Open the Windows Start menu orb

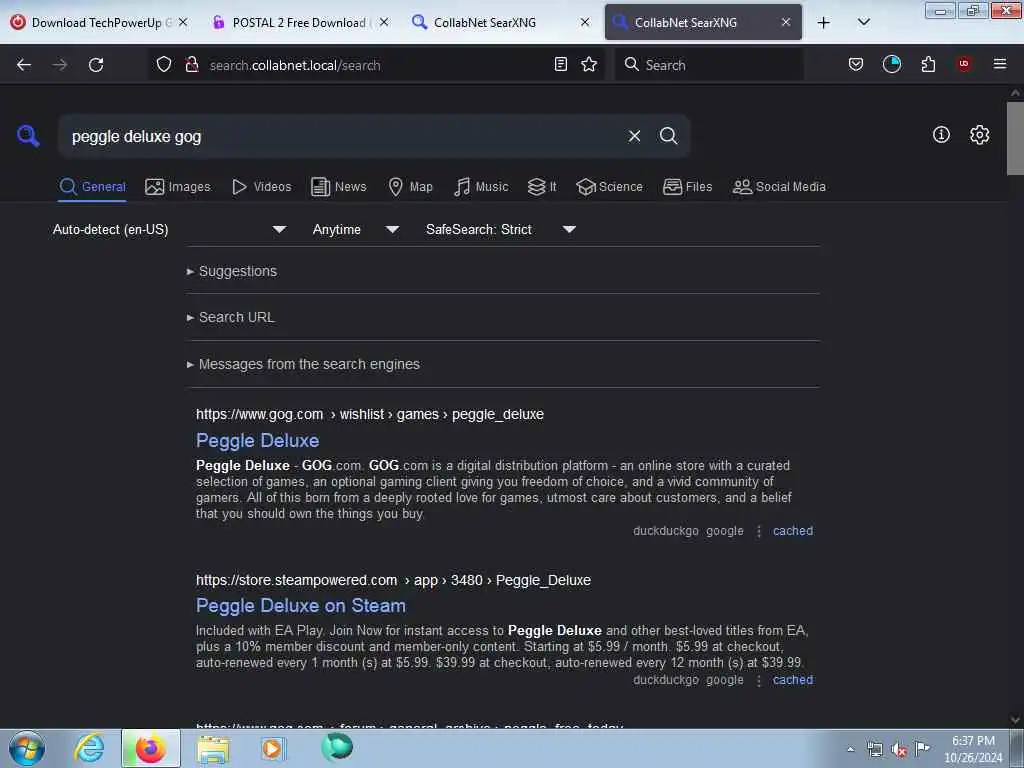point(27,748)
